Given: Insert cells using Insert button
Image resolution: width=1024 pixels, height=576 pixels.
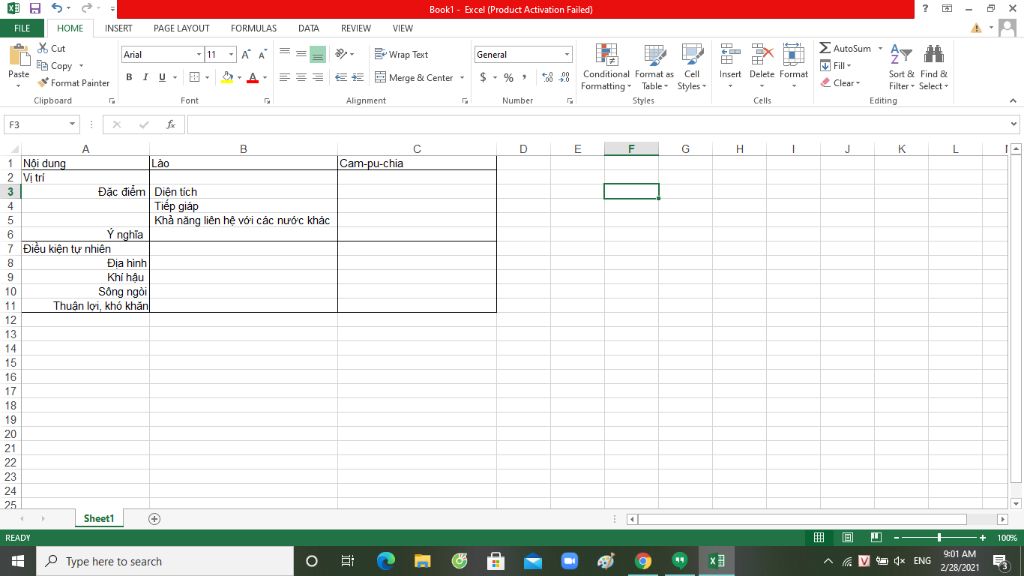Looking at the screenshot, I should tap(730, 67).
